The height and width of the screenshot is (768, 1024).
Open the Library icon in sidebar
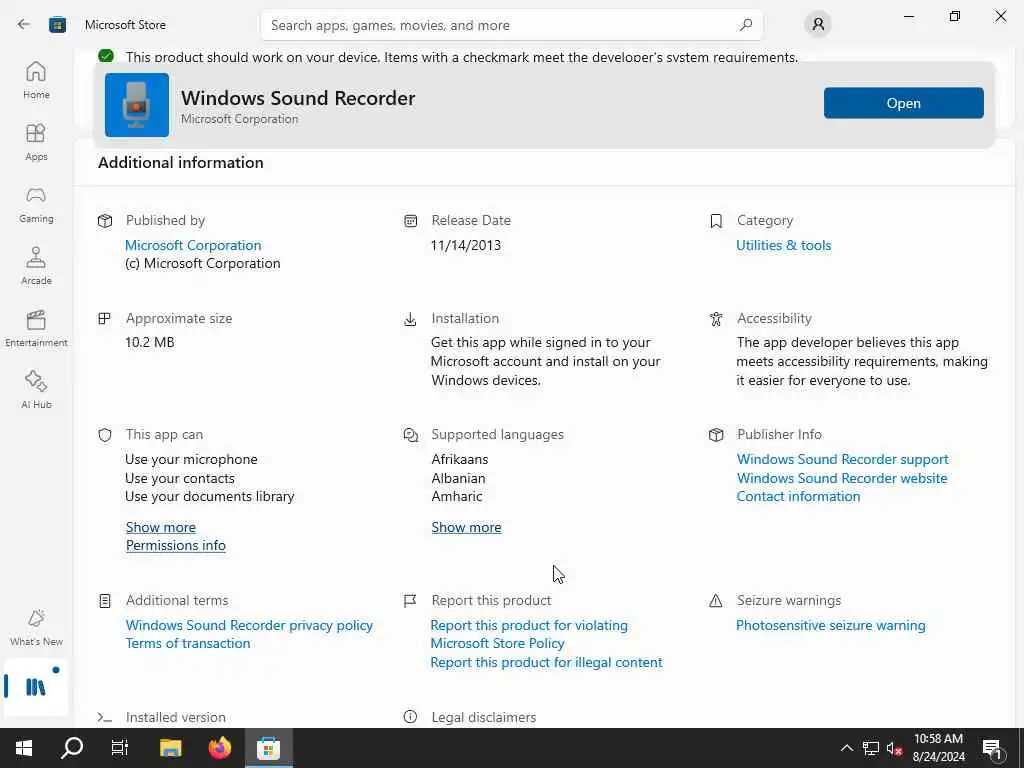click(x=36, y=687)
